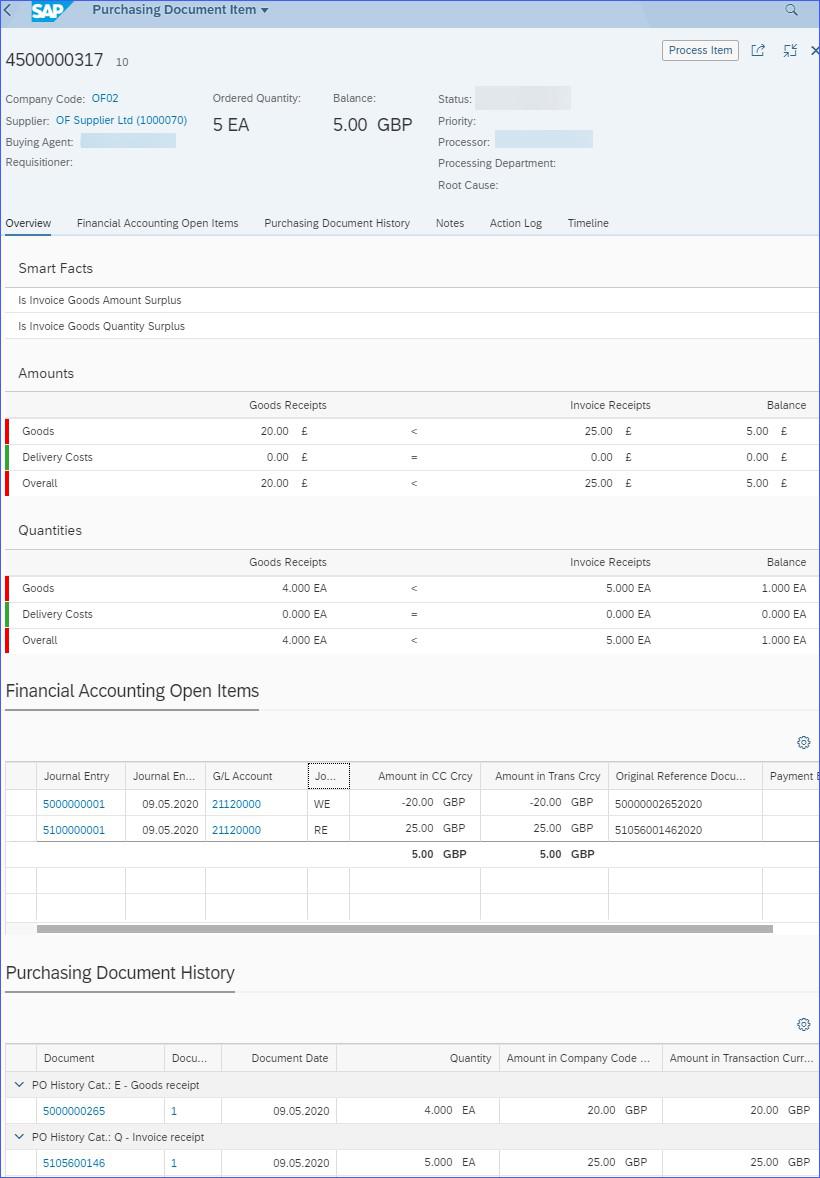820x1178 pixels.
Task: Open supplier OF Supplier Ltd (1000070) link
Action: 121,120
